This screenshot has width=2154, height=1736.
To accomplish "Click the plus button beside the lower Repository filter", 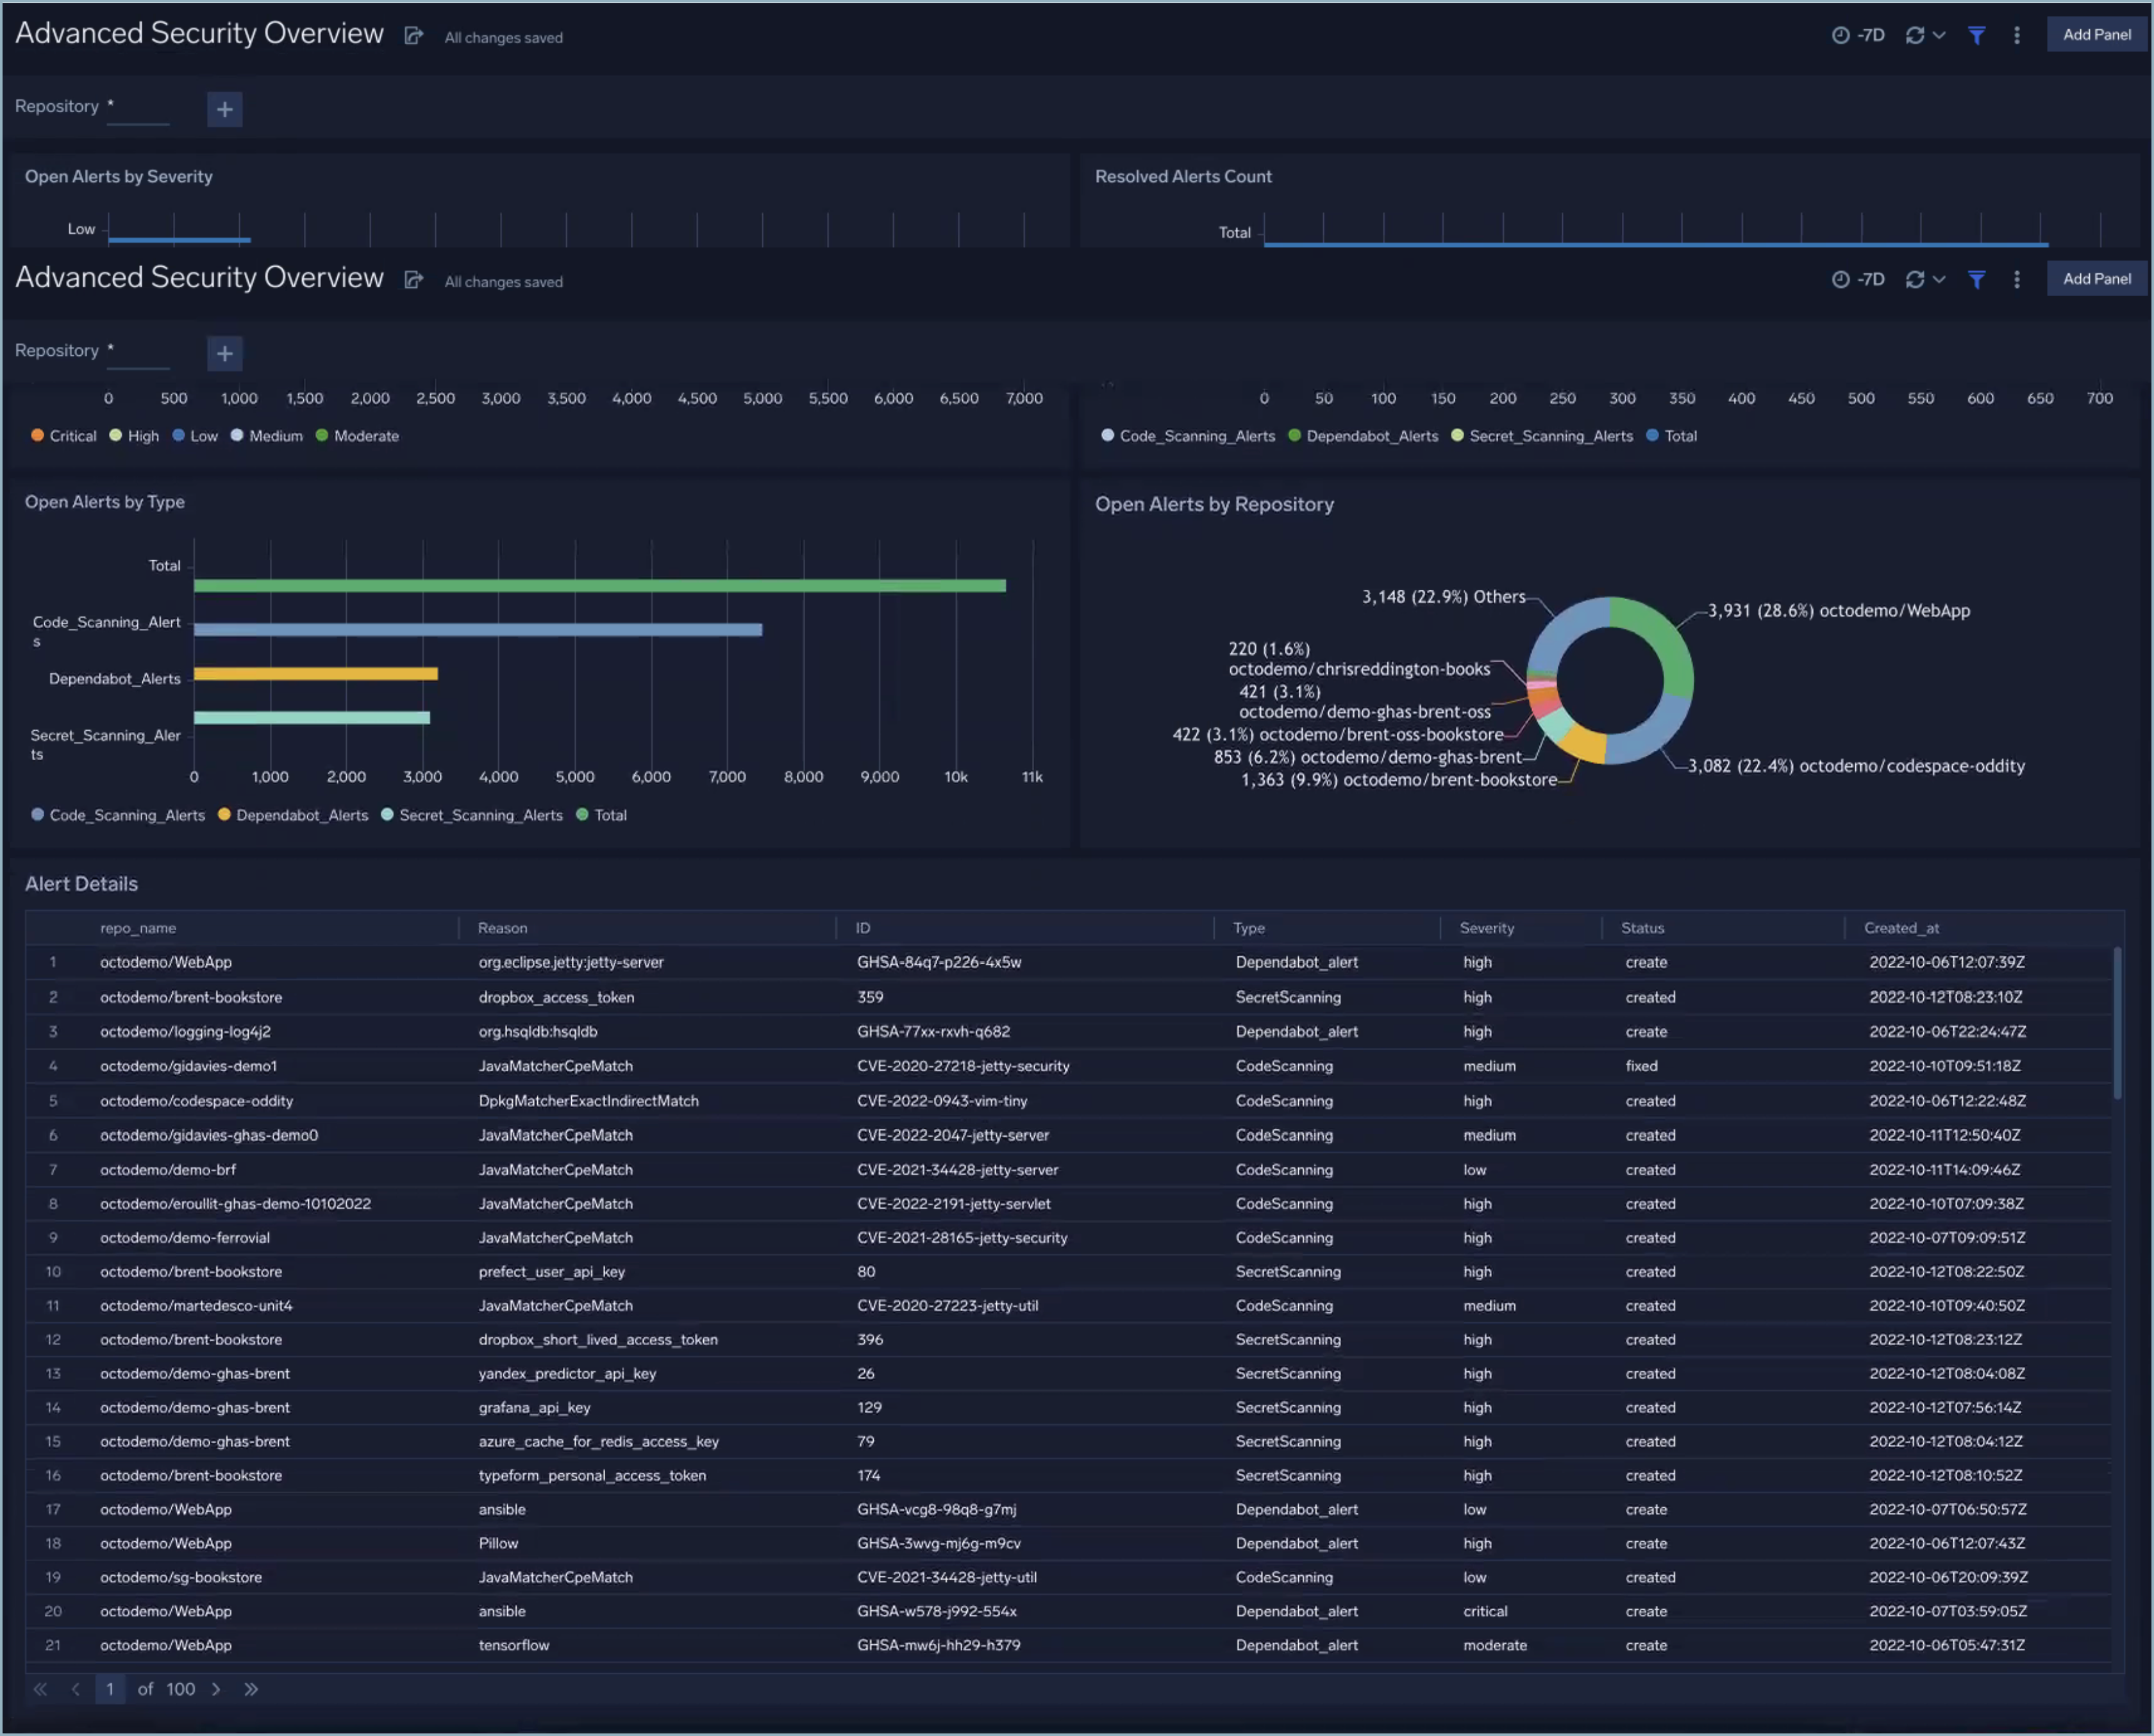I will pyautogui.click(x=224, y=353).
